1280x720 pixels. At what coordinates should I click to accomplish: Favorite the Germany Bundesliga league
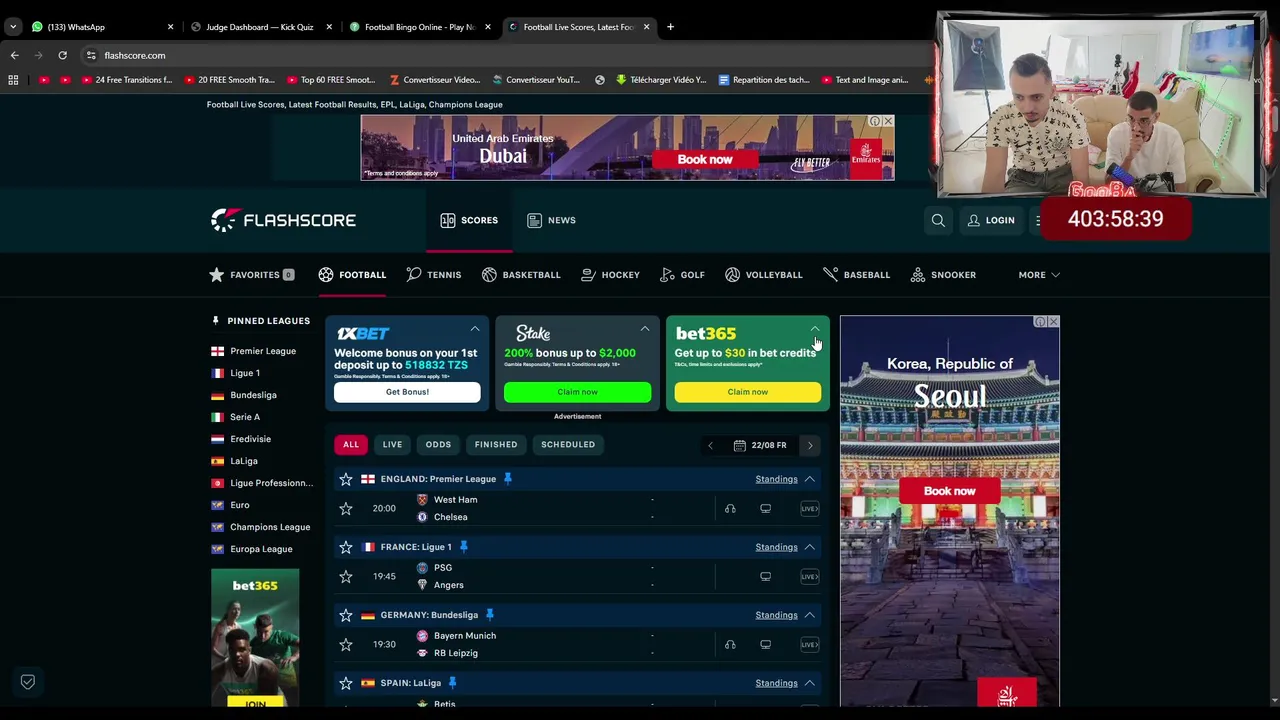tap(346, 615)
